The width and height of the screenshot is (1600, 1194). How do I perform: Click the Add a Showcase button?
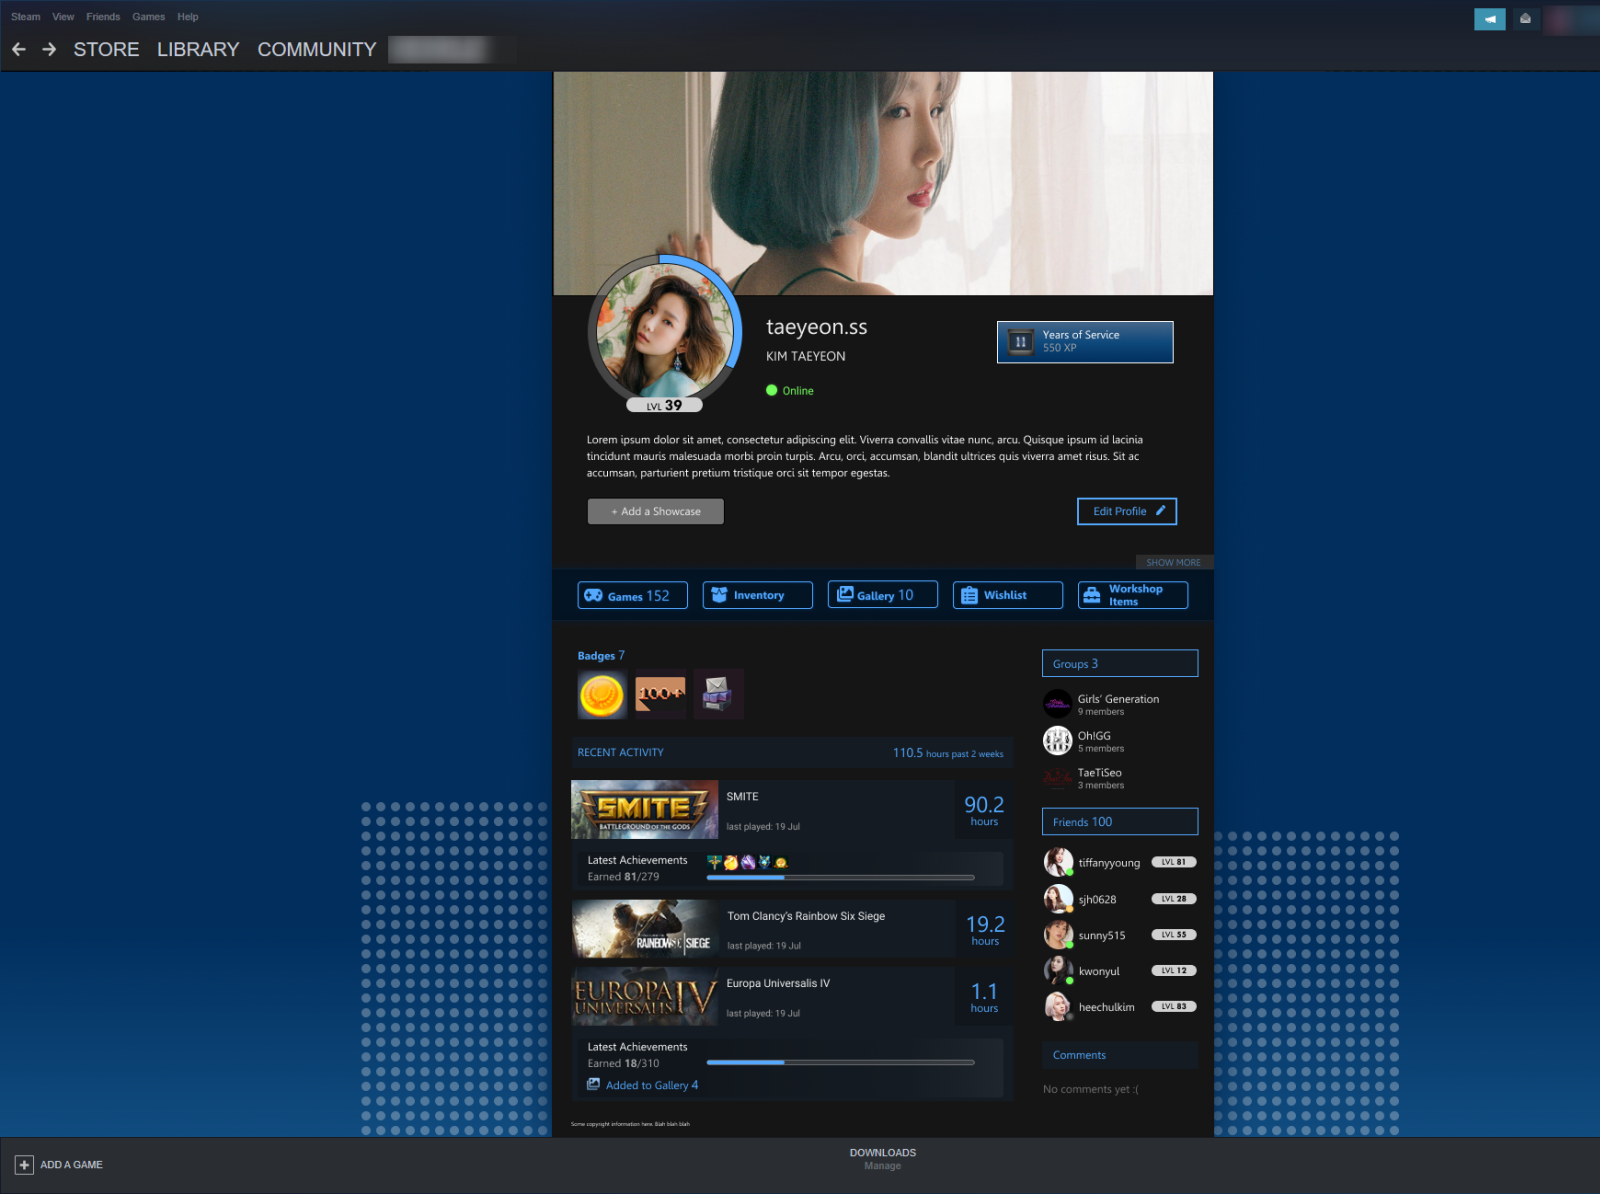tap(655, 511)
